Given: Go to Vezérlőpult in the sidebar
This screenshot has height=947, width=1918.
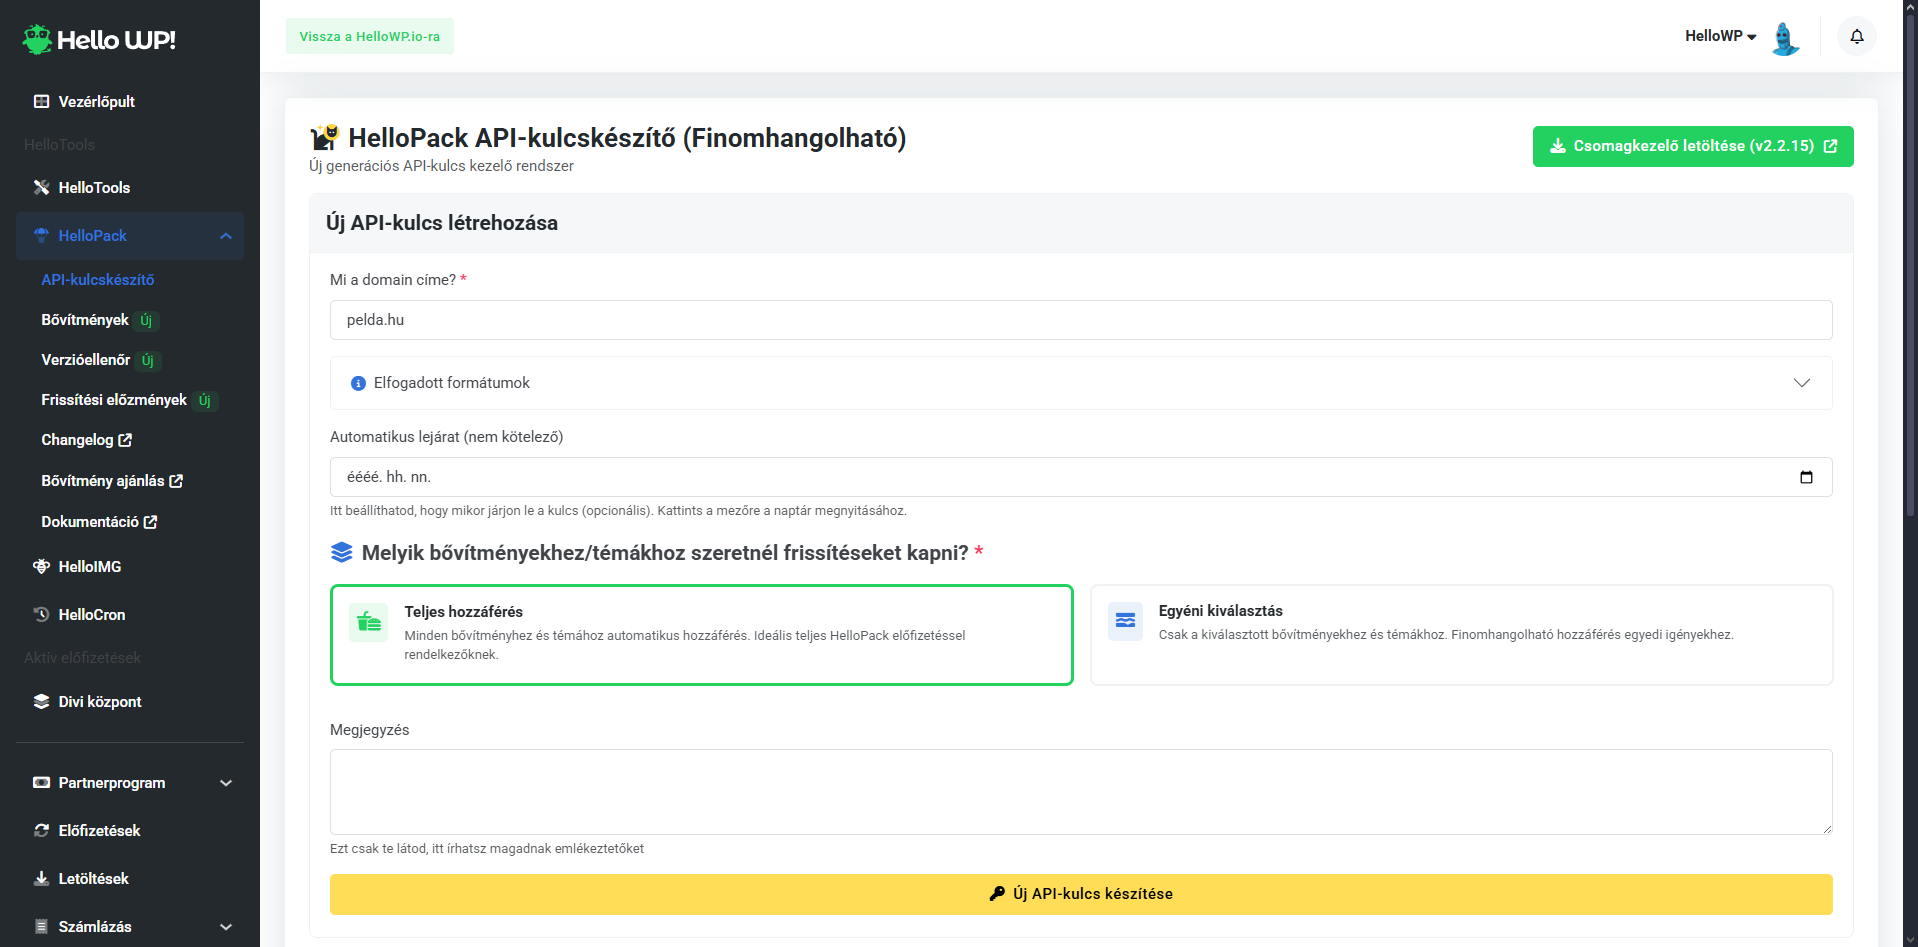Looking at the screenshot, I should [96, 102].
